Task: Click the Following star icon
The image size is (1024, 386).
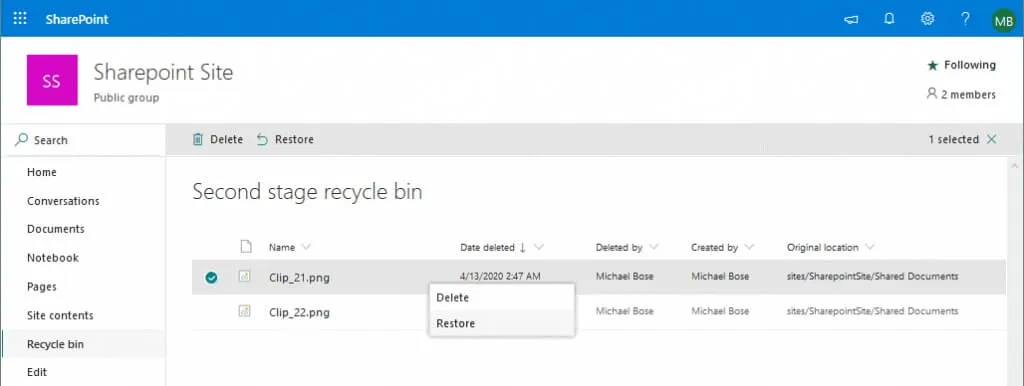Action: (933, 65)
